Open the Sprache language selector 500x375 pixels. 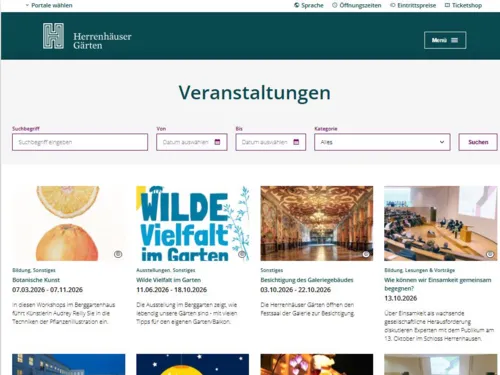click(309, 5)
